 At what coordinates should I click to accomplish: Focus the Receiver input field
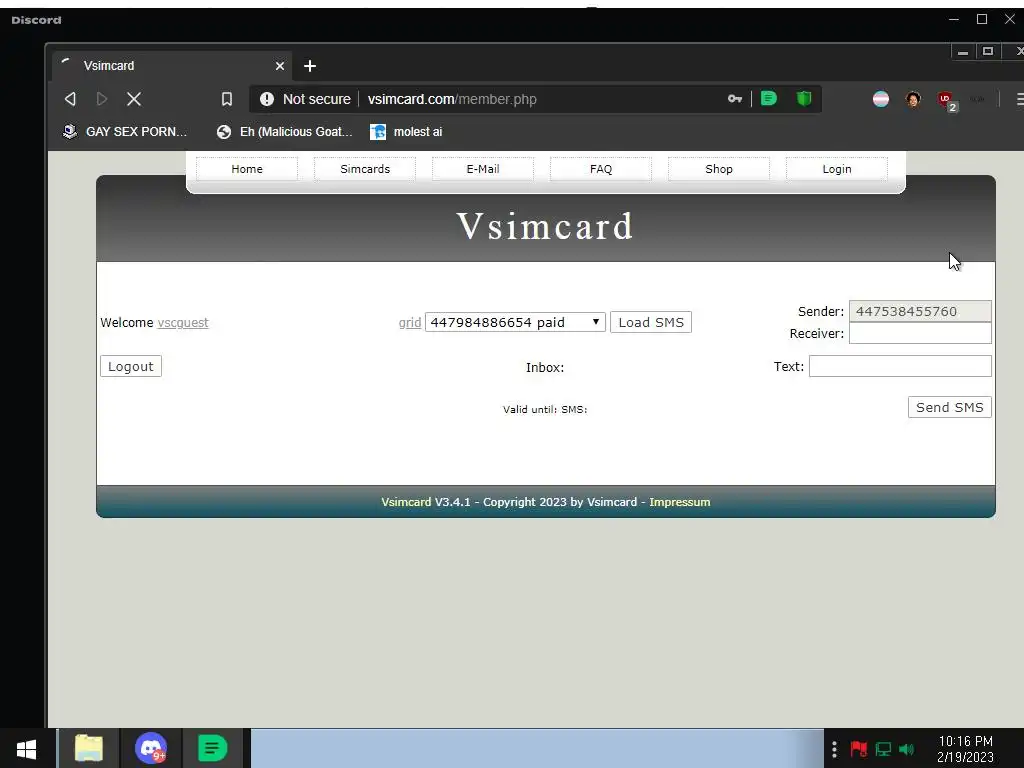(x=920, y=333)
